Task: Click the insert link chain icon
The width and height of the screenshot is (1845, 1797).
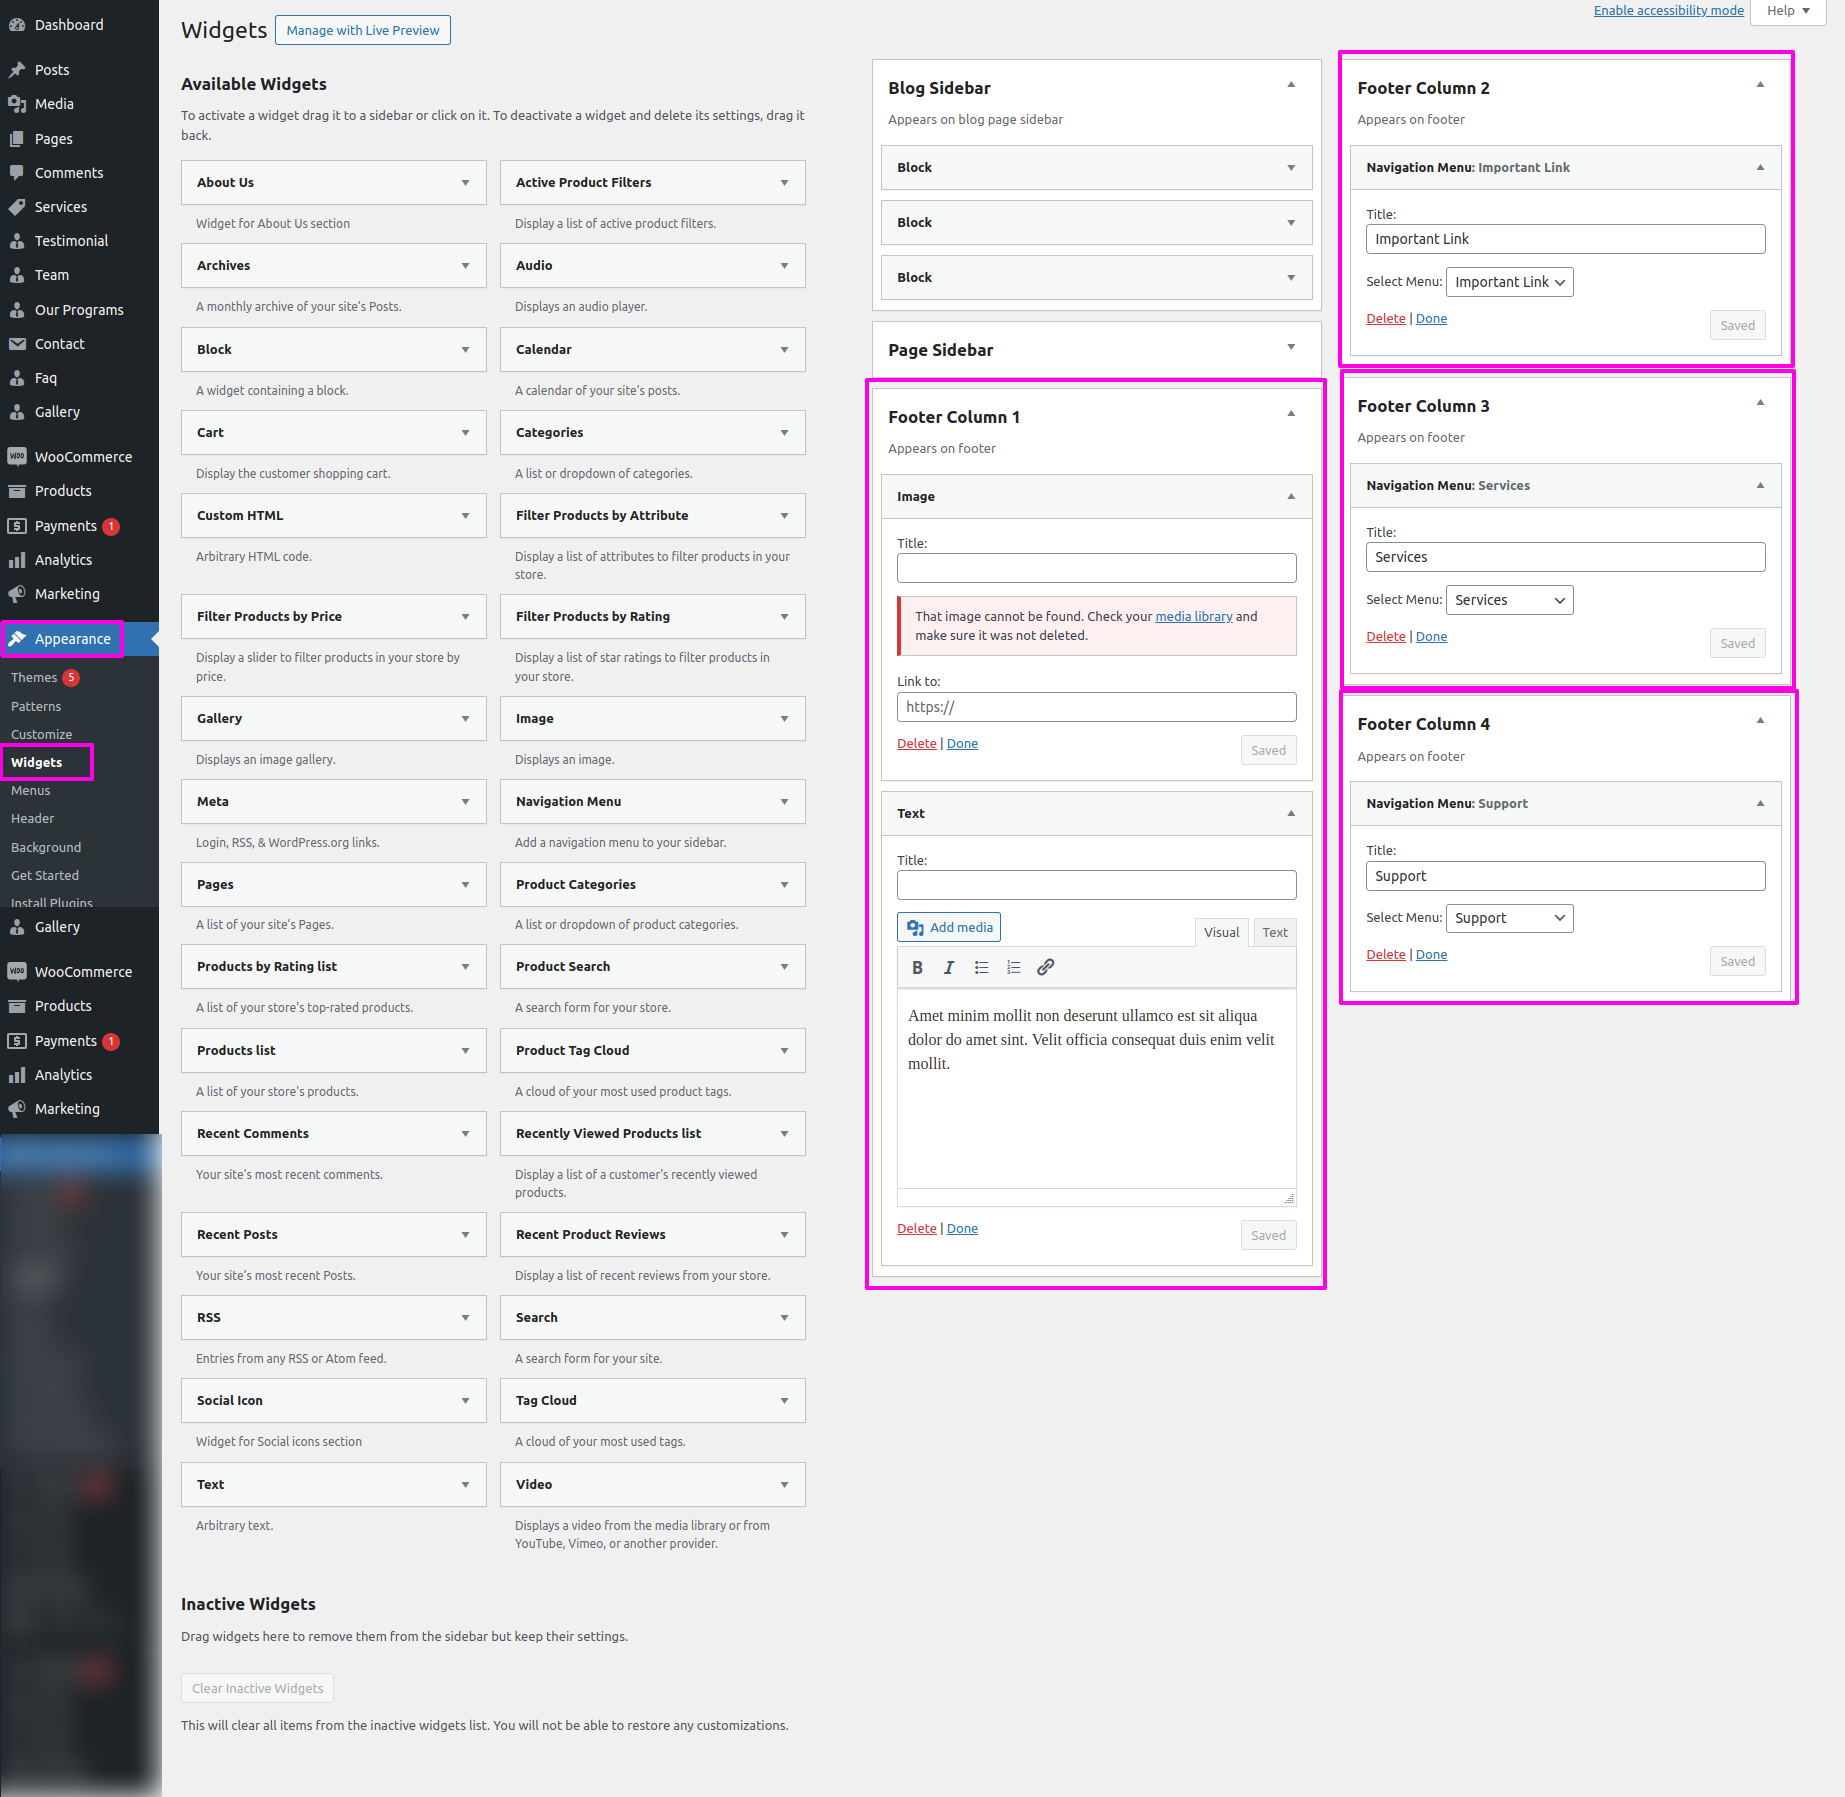Action: pyautogui.click(x=1045, y=967)
